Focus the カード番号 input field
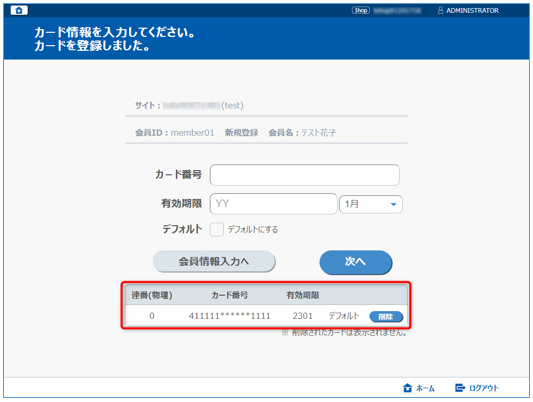The height and width of the screenshot is (402, 533). click(x=305, y=175)
